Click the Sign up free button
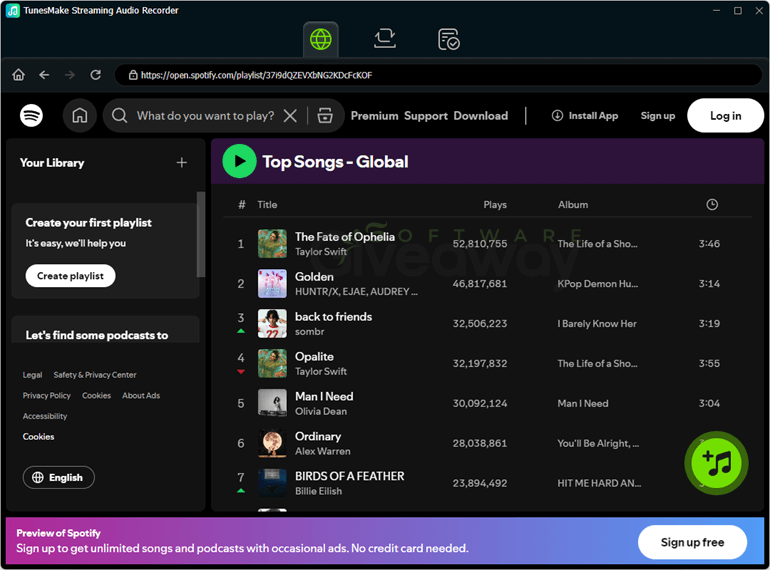 pyautogui.click(x=692, y=542)
